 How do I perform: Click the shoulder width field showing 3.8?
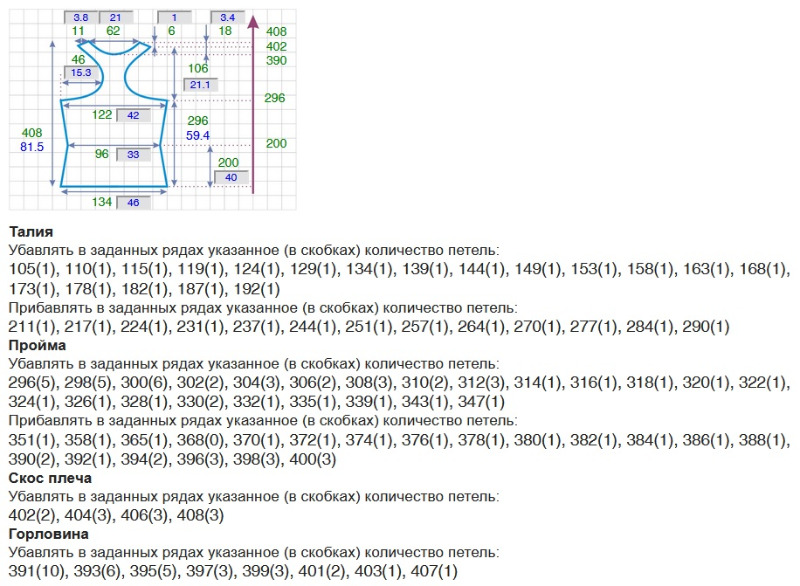point(80,17)
